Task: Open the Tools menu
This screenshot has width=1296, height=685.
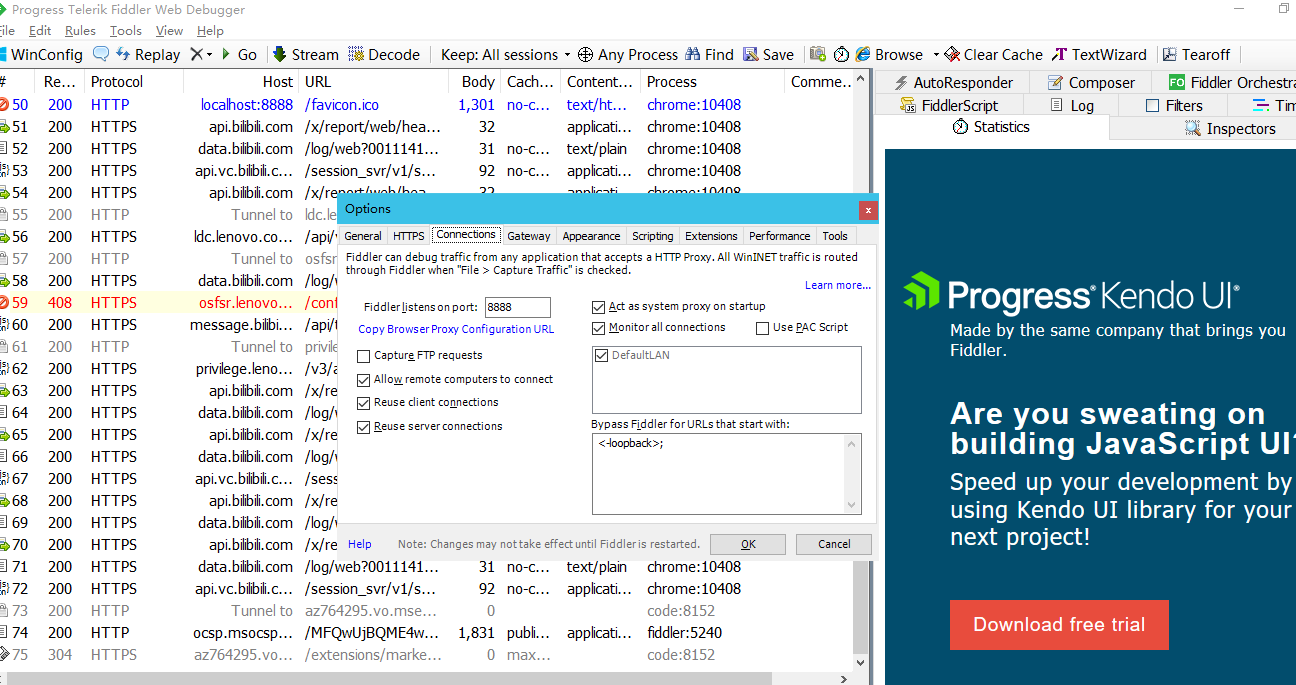Action: pyautogui.click(x=125, y=31)
